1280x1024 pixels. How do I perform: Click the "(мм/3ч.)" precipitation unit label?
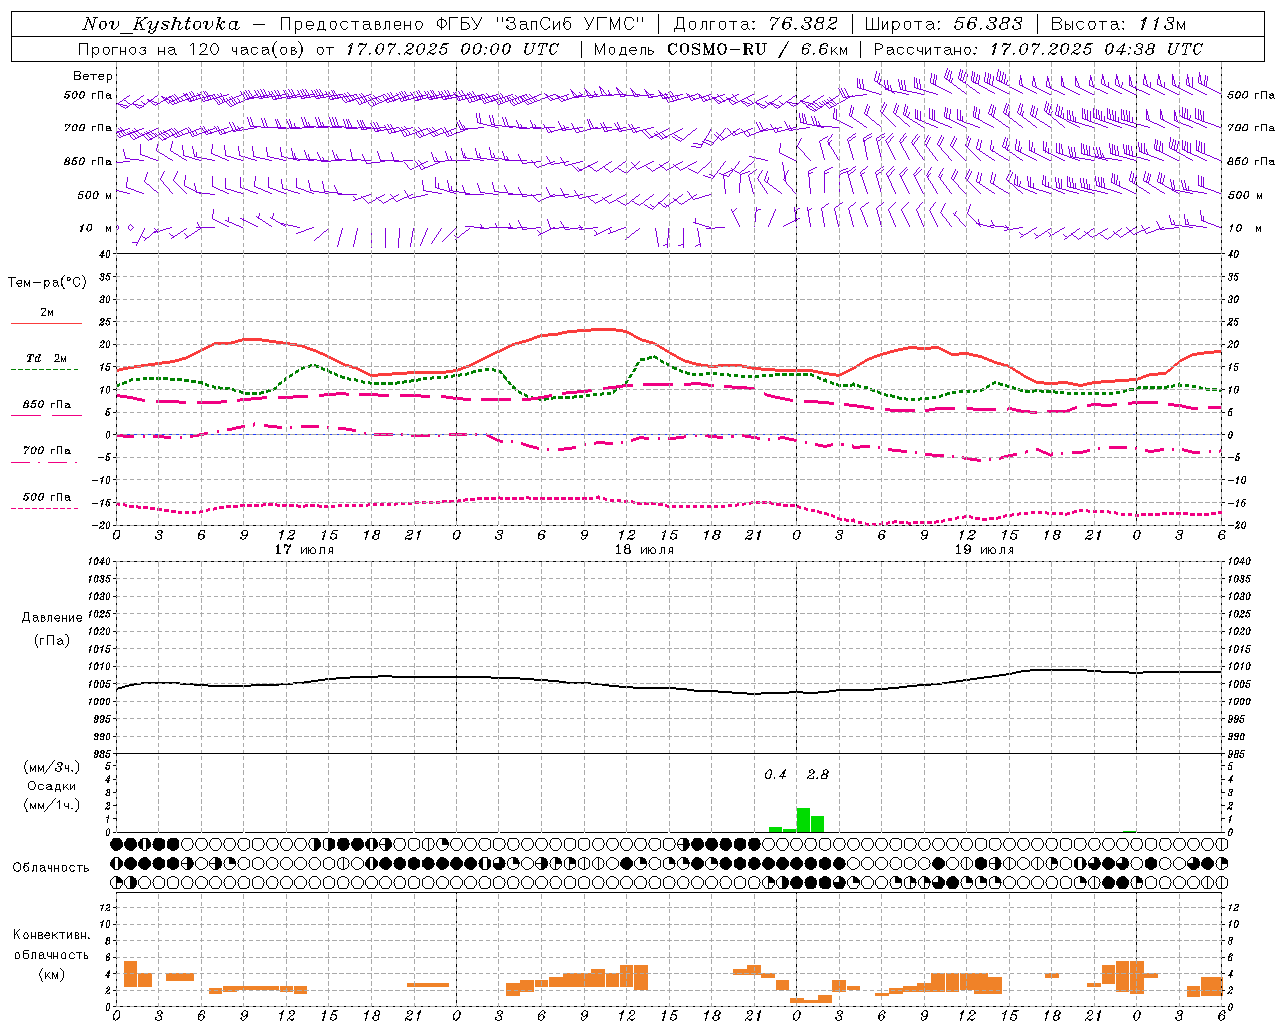pyautogui.click(x=52, y=767)
